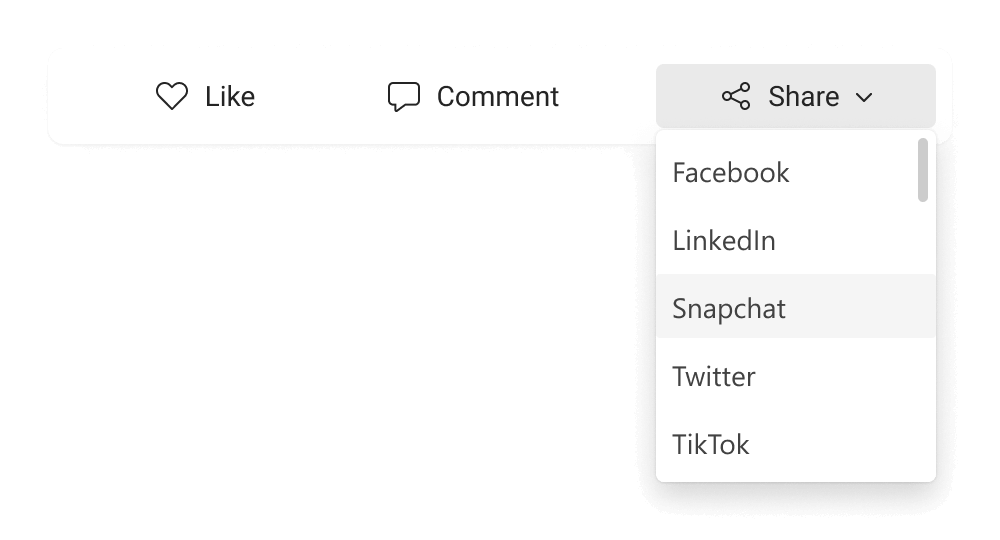The height and width of the screenshot is (540, 1000).
Task: Click the "Comment" text label
Action: [x=498, y=97]
